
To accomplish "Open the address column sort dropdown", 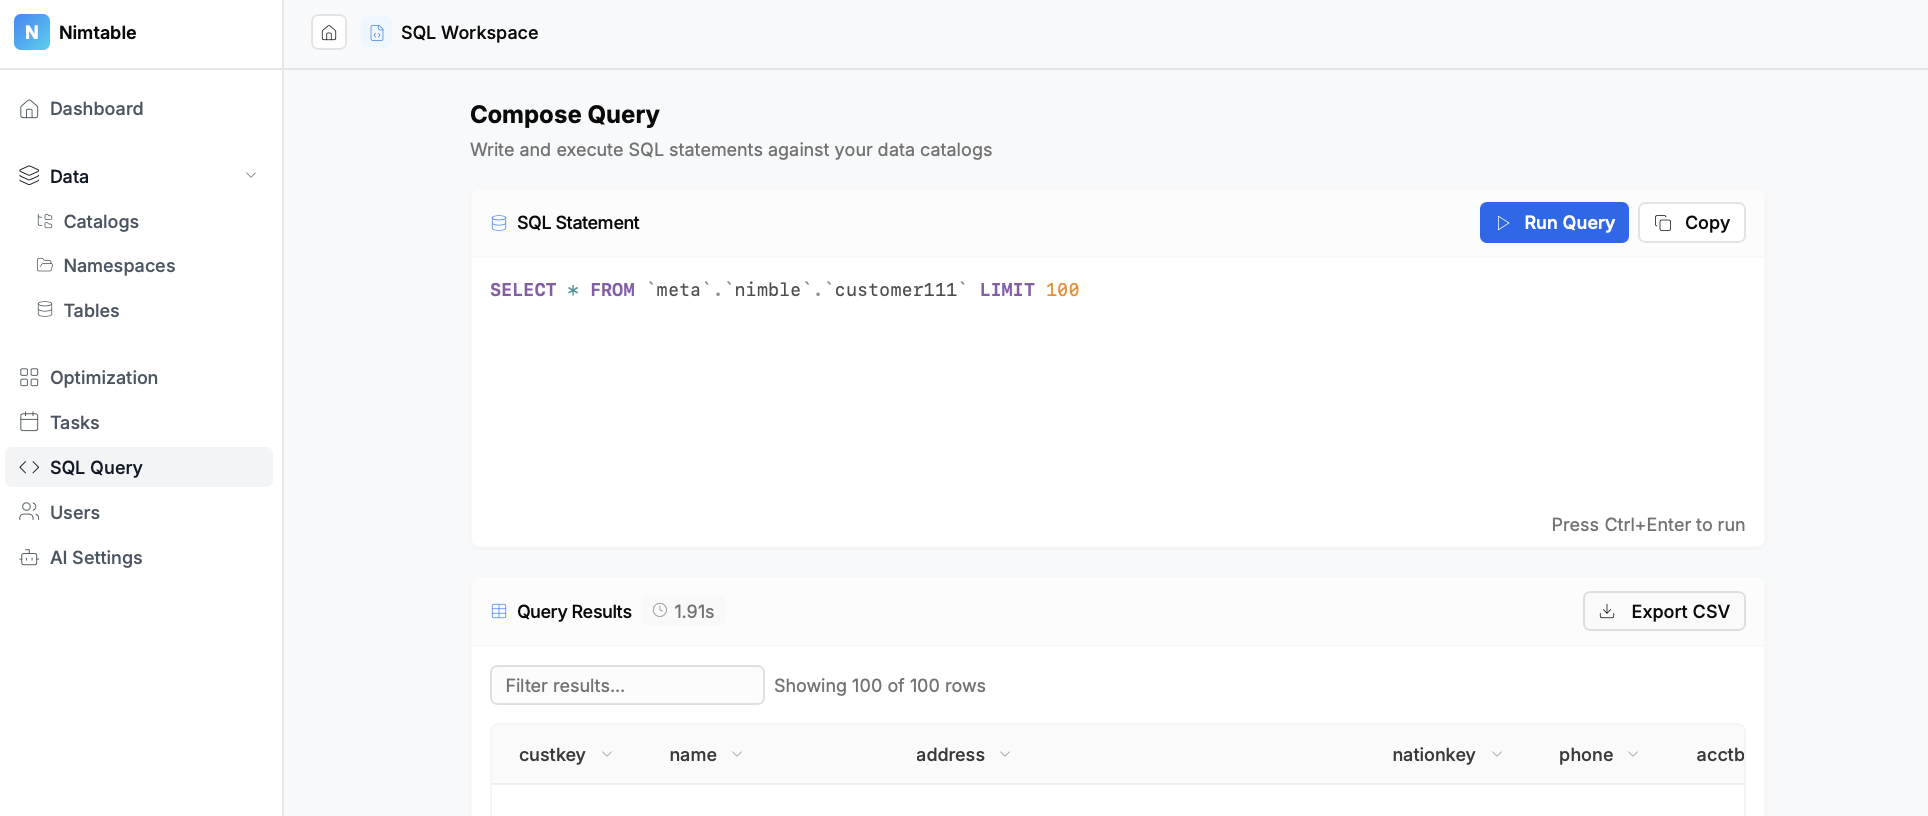I will 1005,755.
